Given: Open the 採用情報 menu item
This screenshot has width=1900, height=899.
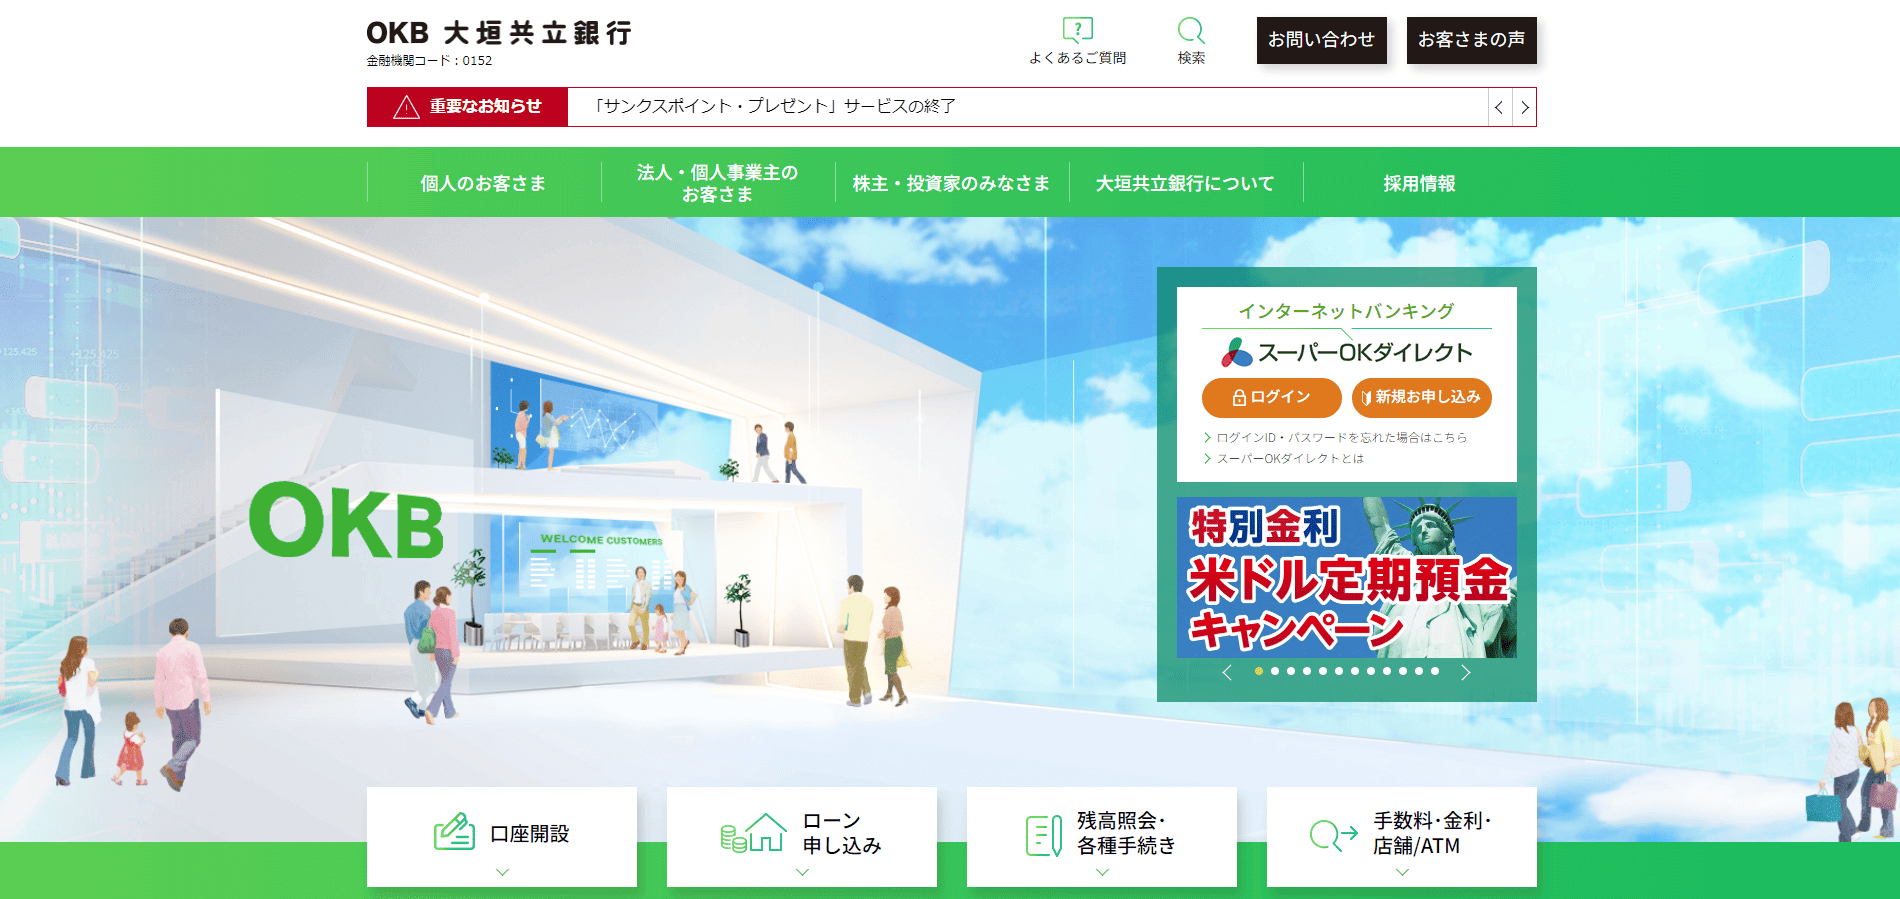Looking at the screenshot, I should (x=1419, y=183).
